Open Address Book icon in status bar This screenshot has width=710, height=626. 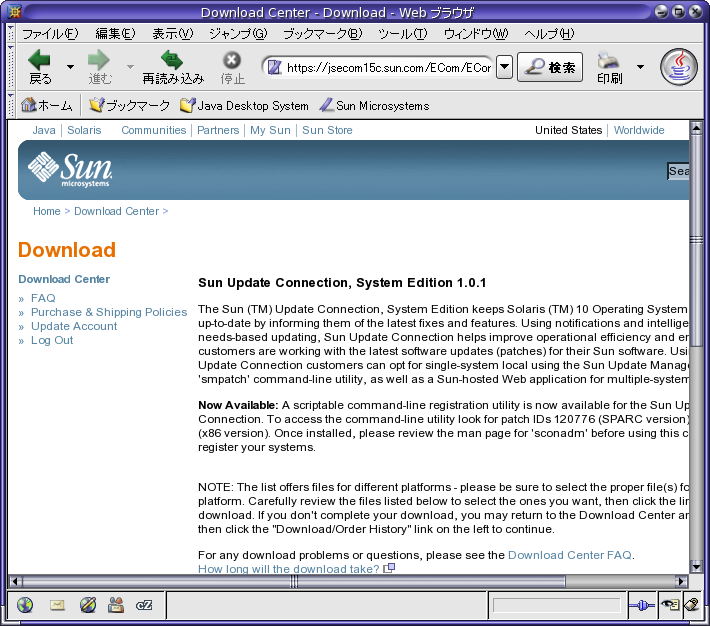coord(116,605)
